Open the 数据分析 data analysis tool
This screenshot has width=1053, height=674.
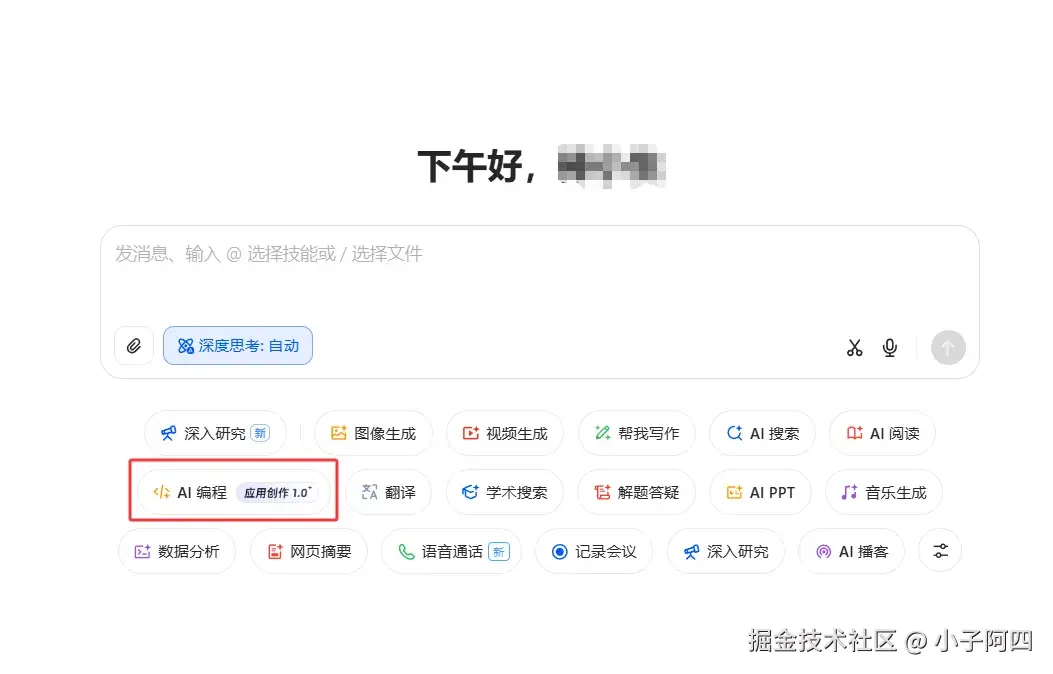tap(177, 551)
